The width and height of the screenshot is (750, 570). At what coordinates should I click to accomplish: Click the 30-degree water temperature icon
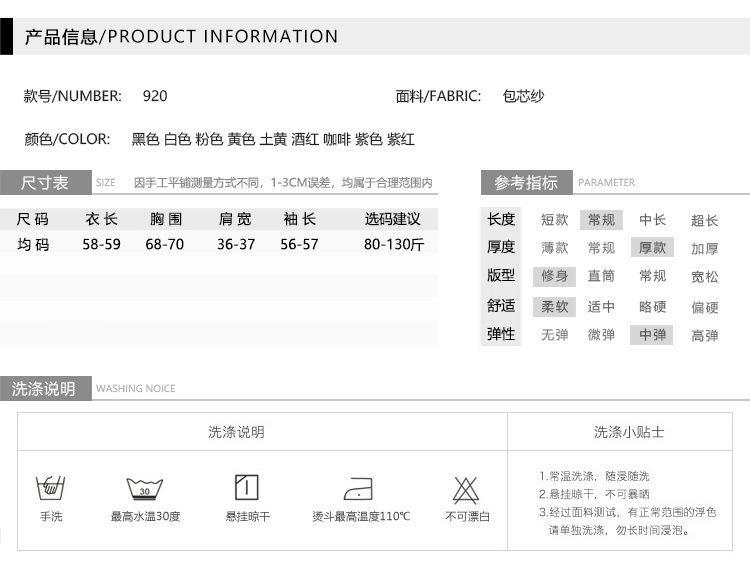click(144, 489)
